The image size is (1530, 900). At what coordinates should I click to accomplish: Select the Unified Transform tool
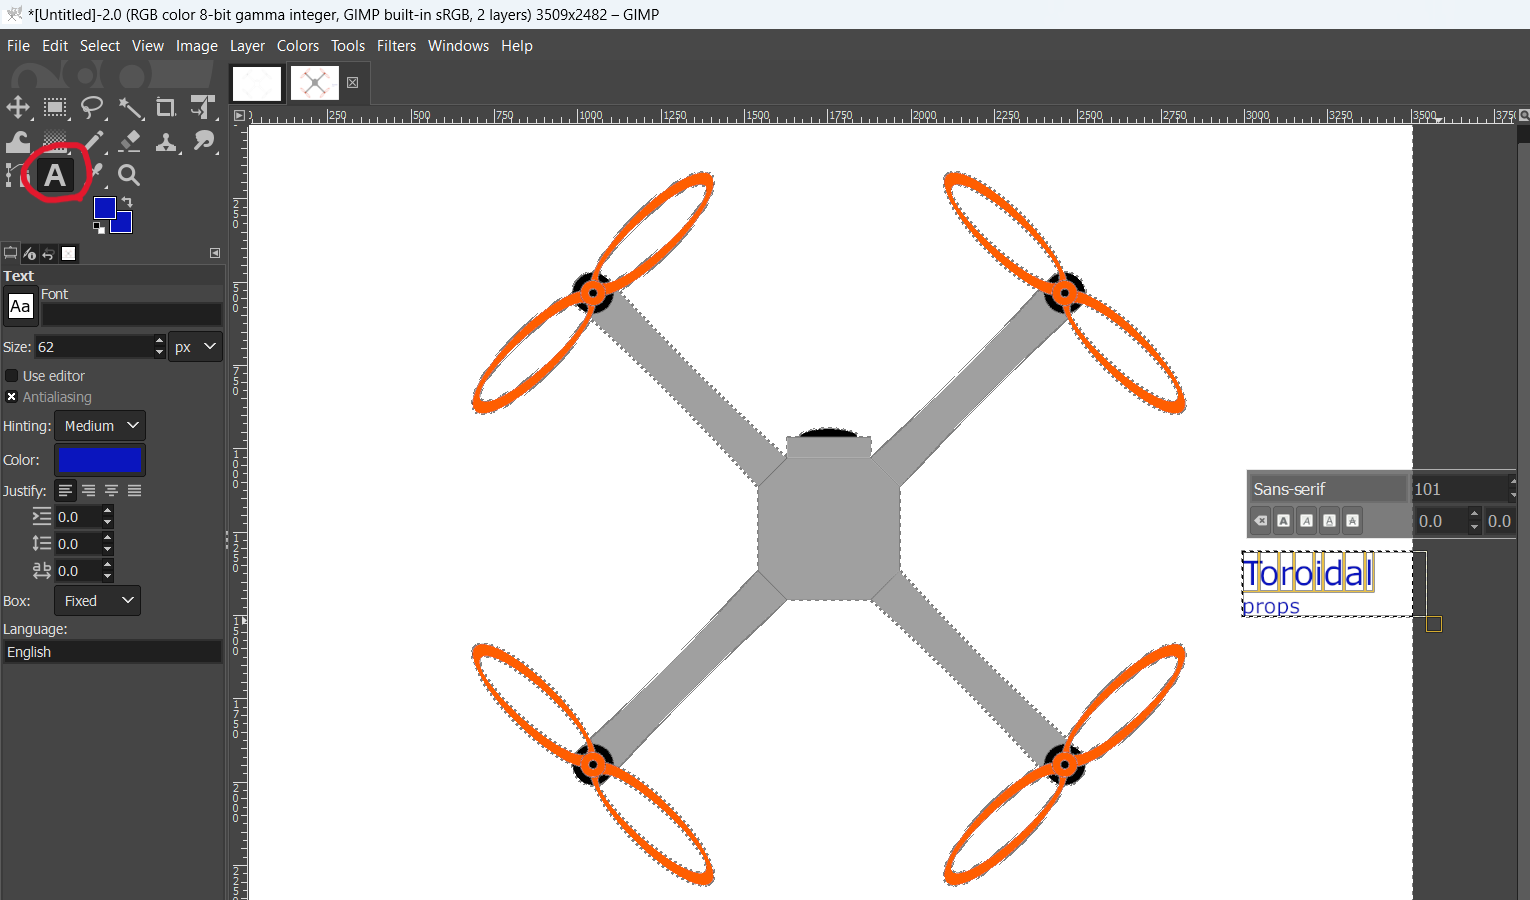tap(203, 107)
